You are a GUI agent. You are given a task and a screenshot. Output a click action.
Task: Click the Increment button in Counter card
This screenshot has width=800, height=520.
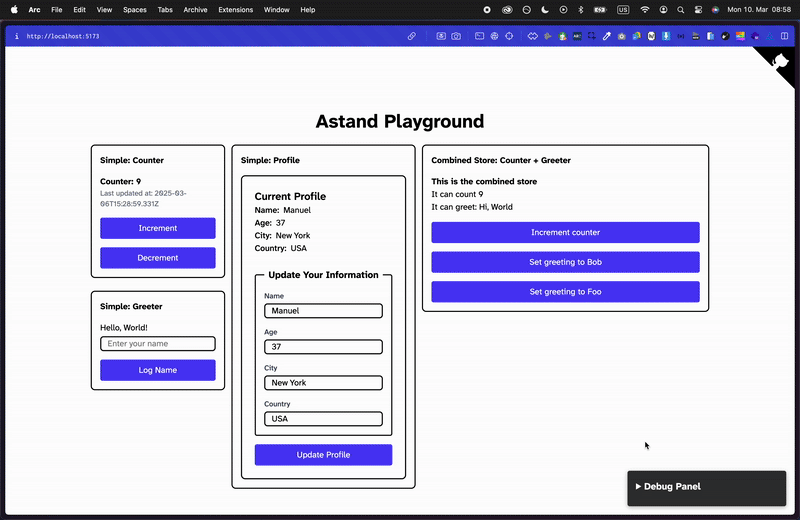click(158, 228)
